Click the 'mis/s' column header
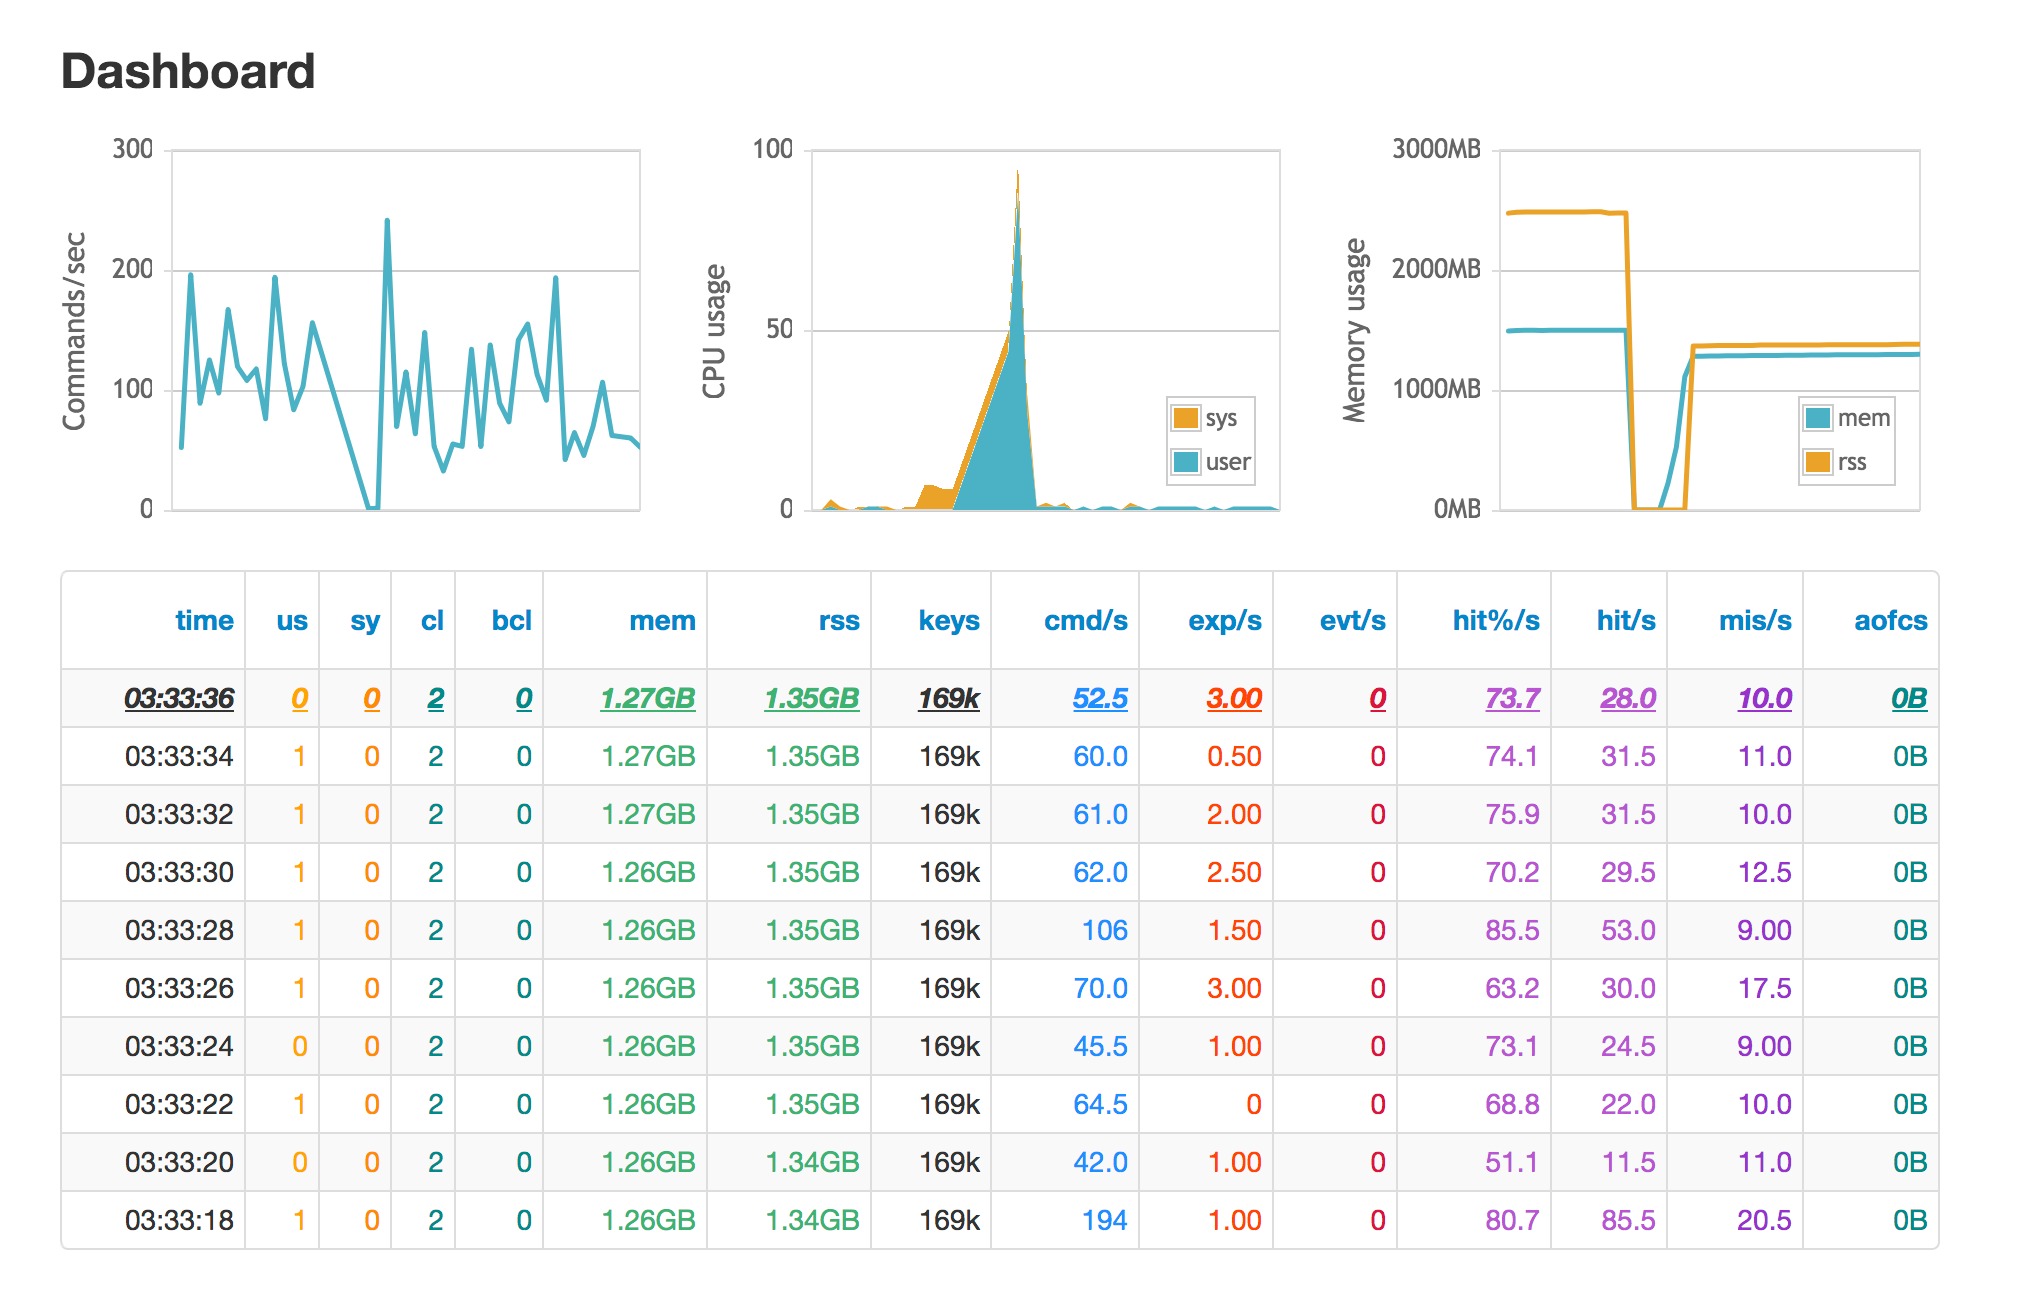Viewport: 2022px width, 1308px height. (1754, 621)
